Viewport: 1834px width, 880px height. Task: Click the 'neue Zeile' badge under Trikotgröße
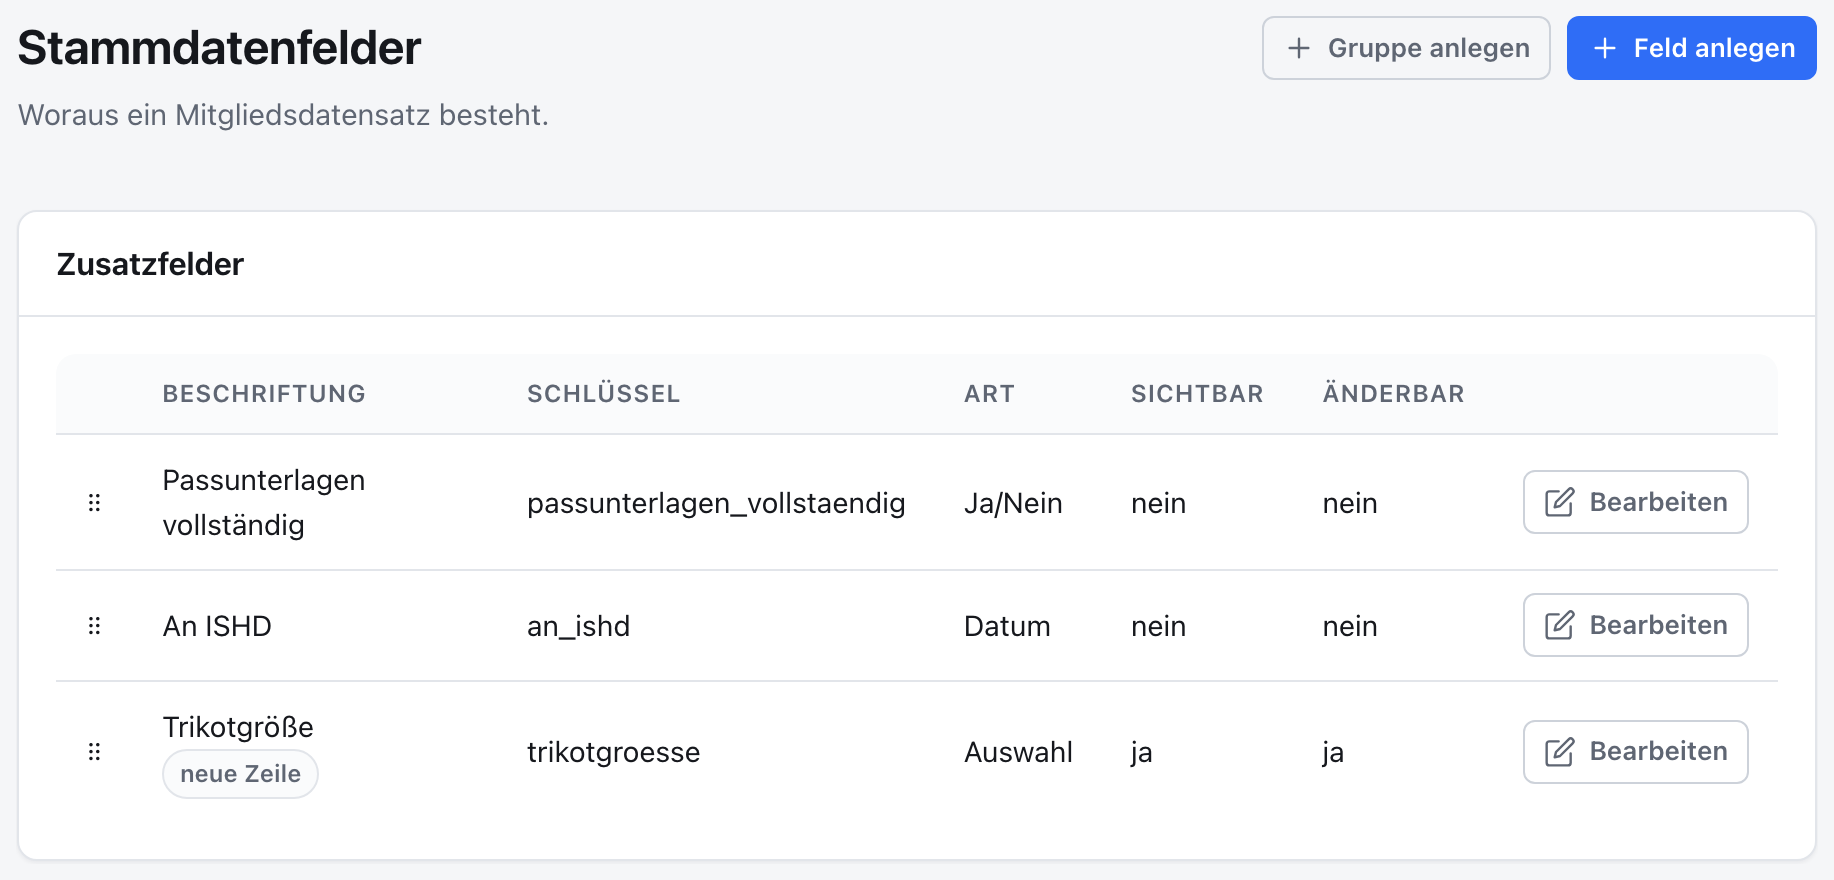pyautogui.click(x=240, y=774)
